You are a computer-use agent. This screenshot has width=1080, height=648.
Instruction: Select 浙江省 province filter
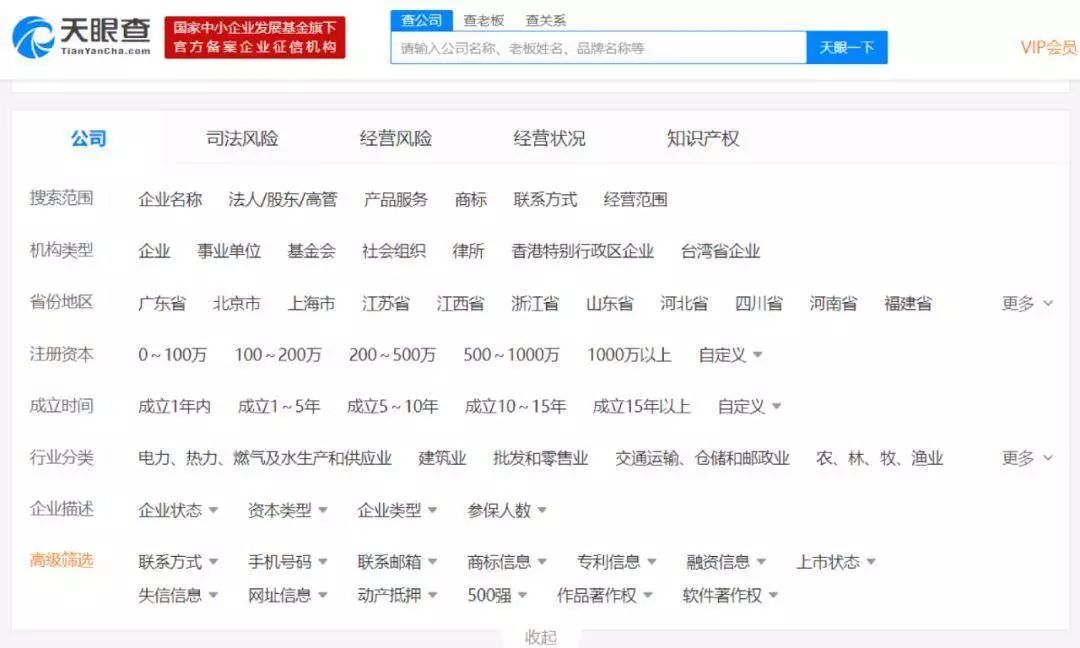click(535, 303)
